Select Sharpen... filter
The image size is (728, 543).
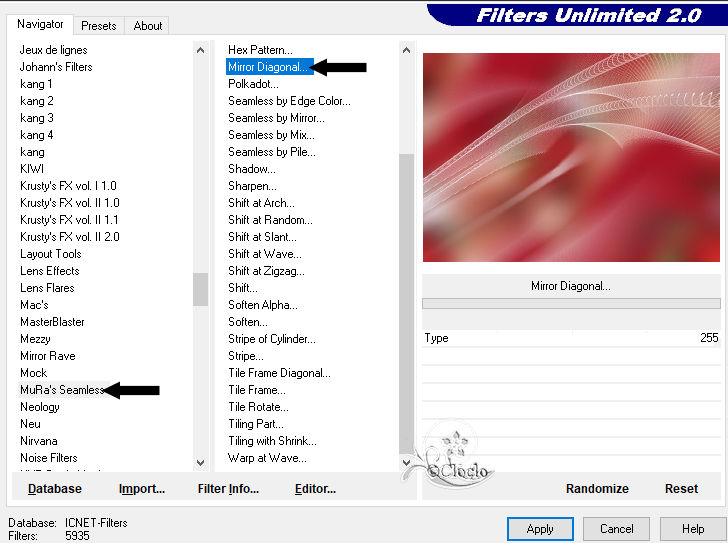[x=252, y=186]
